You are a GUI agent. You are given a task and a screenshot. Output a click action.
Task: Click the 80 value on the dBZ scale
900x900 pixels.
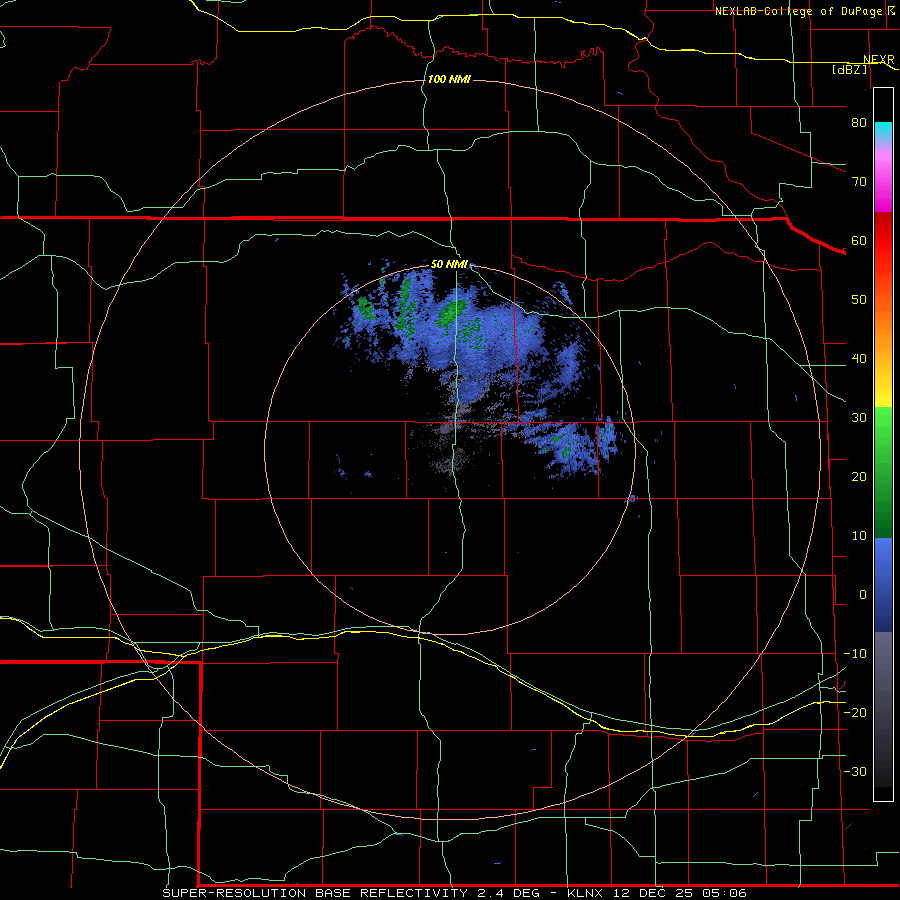(x=859, y=123)
